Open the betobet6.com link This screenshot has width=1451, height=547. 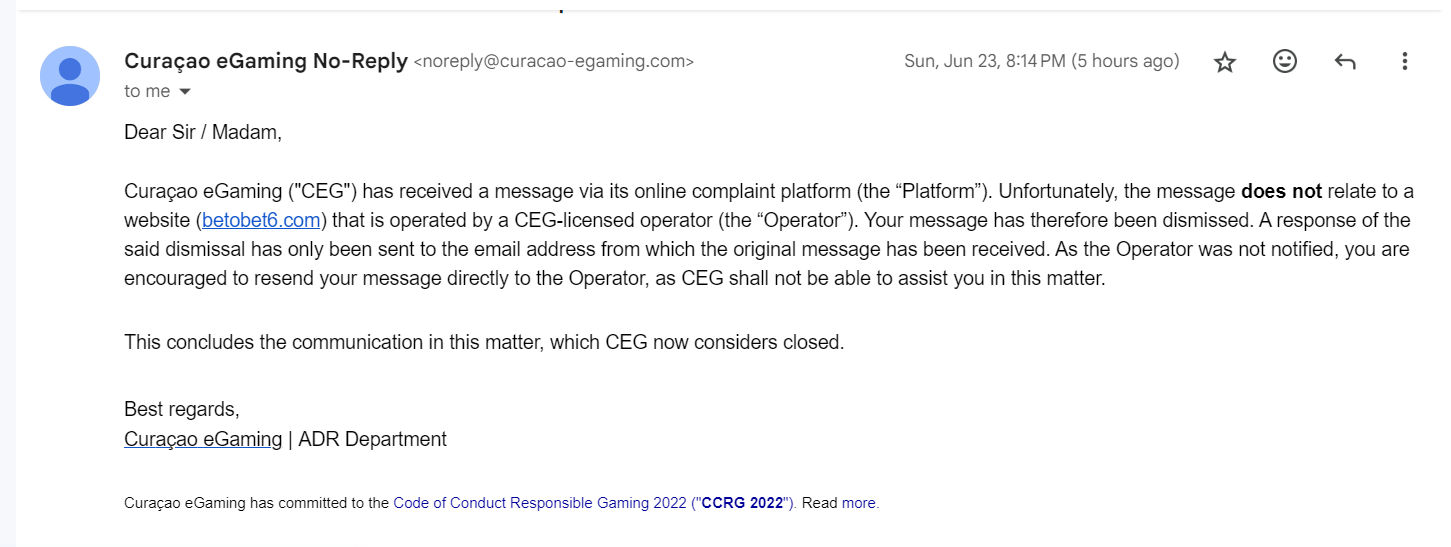click(x=262, y=220)
